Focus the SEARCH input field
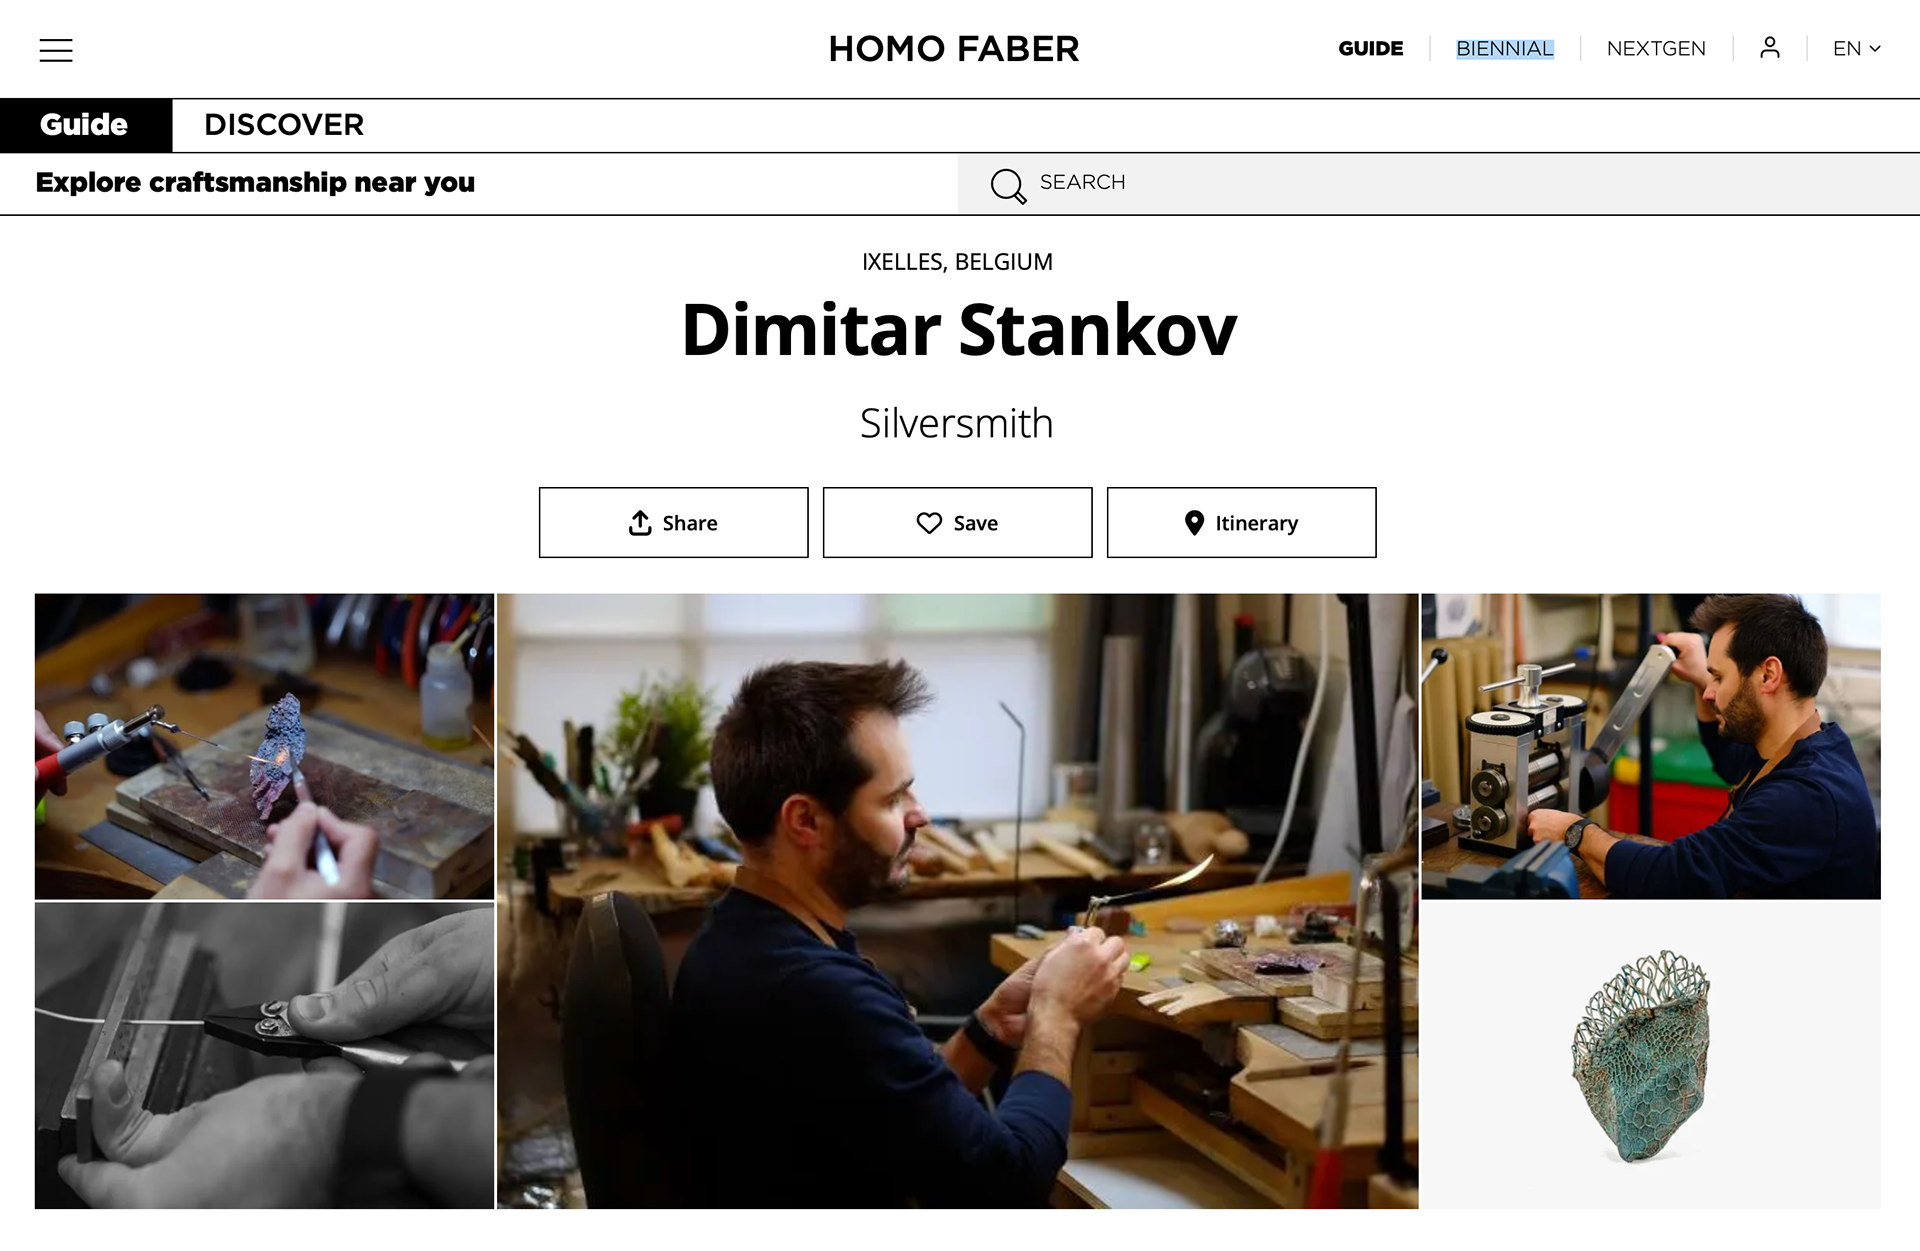The height and width of the screenshot is (1251, 1920). [x=1438, y=184]
